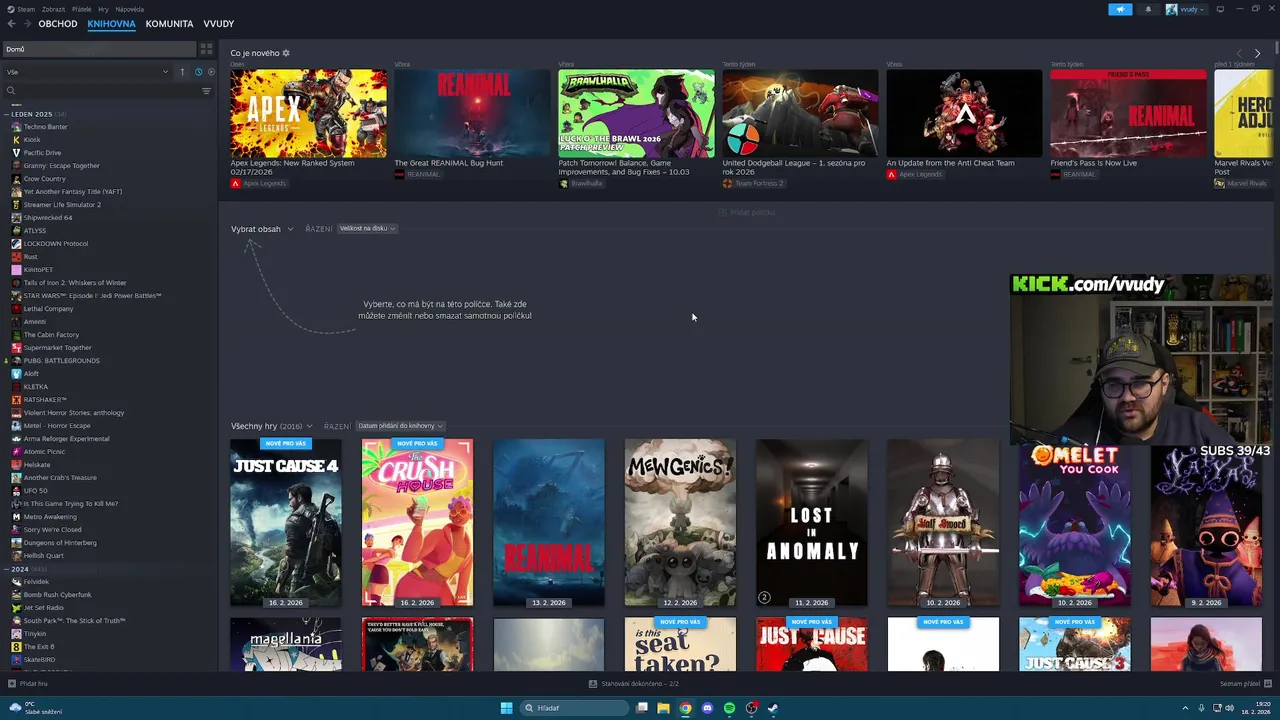
Task: Open Discord from the taskbar
Action: [707, 708]
